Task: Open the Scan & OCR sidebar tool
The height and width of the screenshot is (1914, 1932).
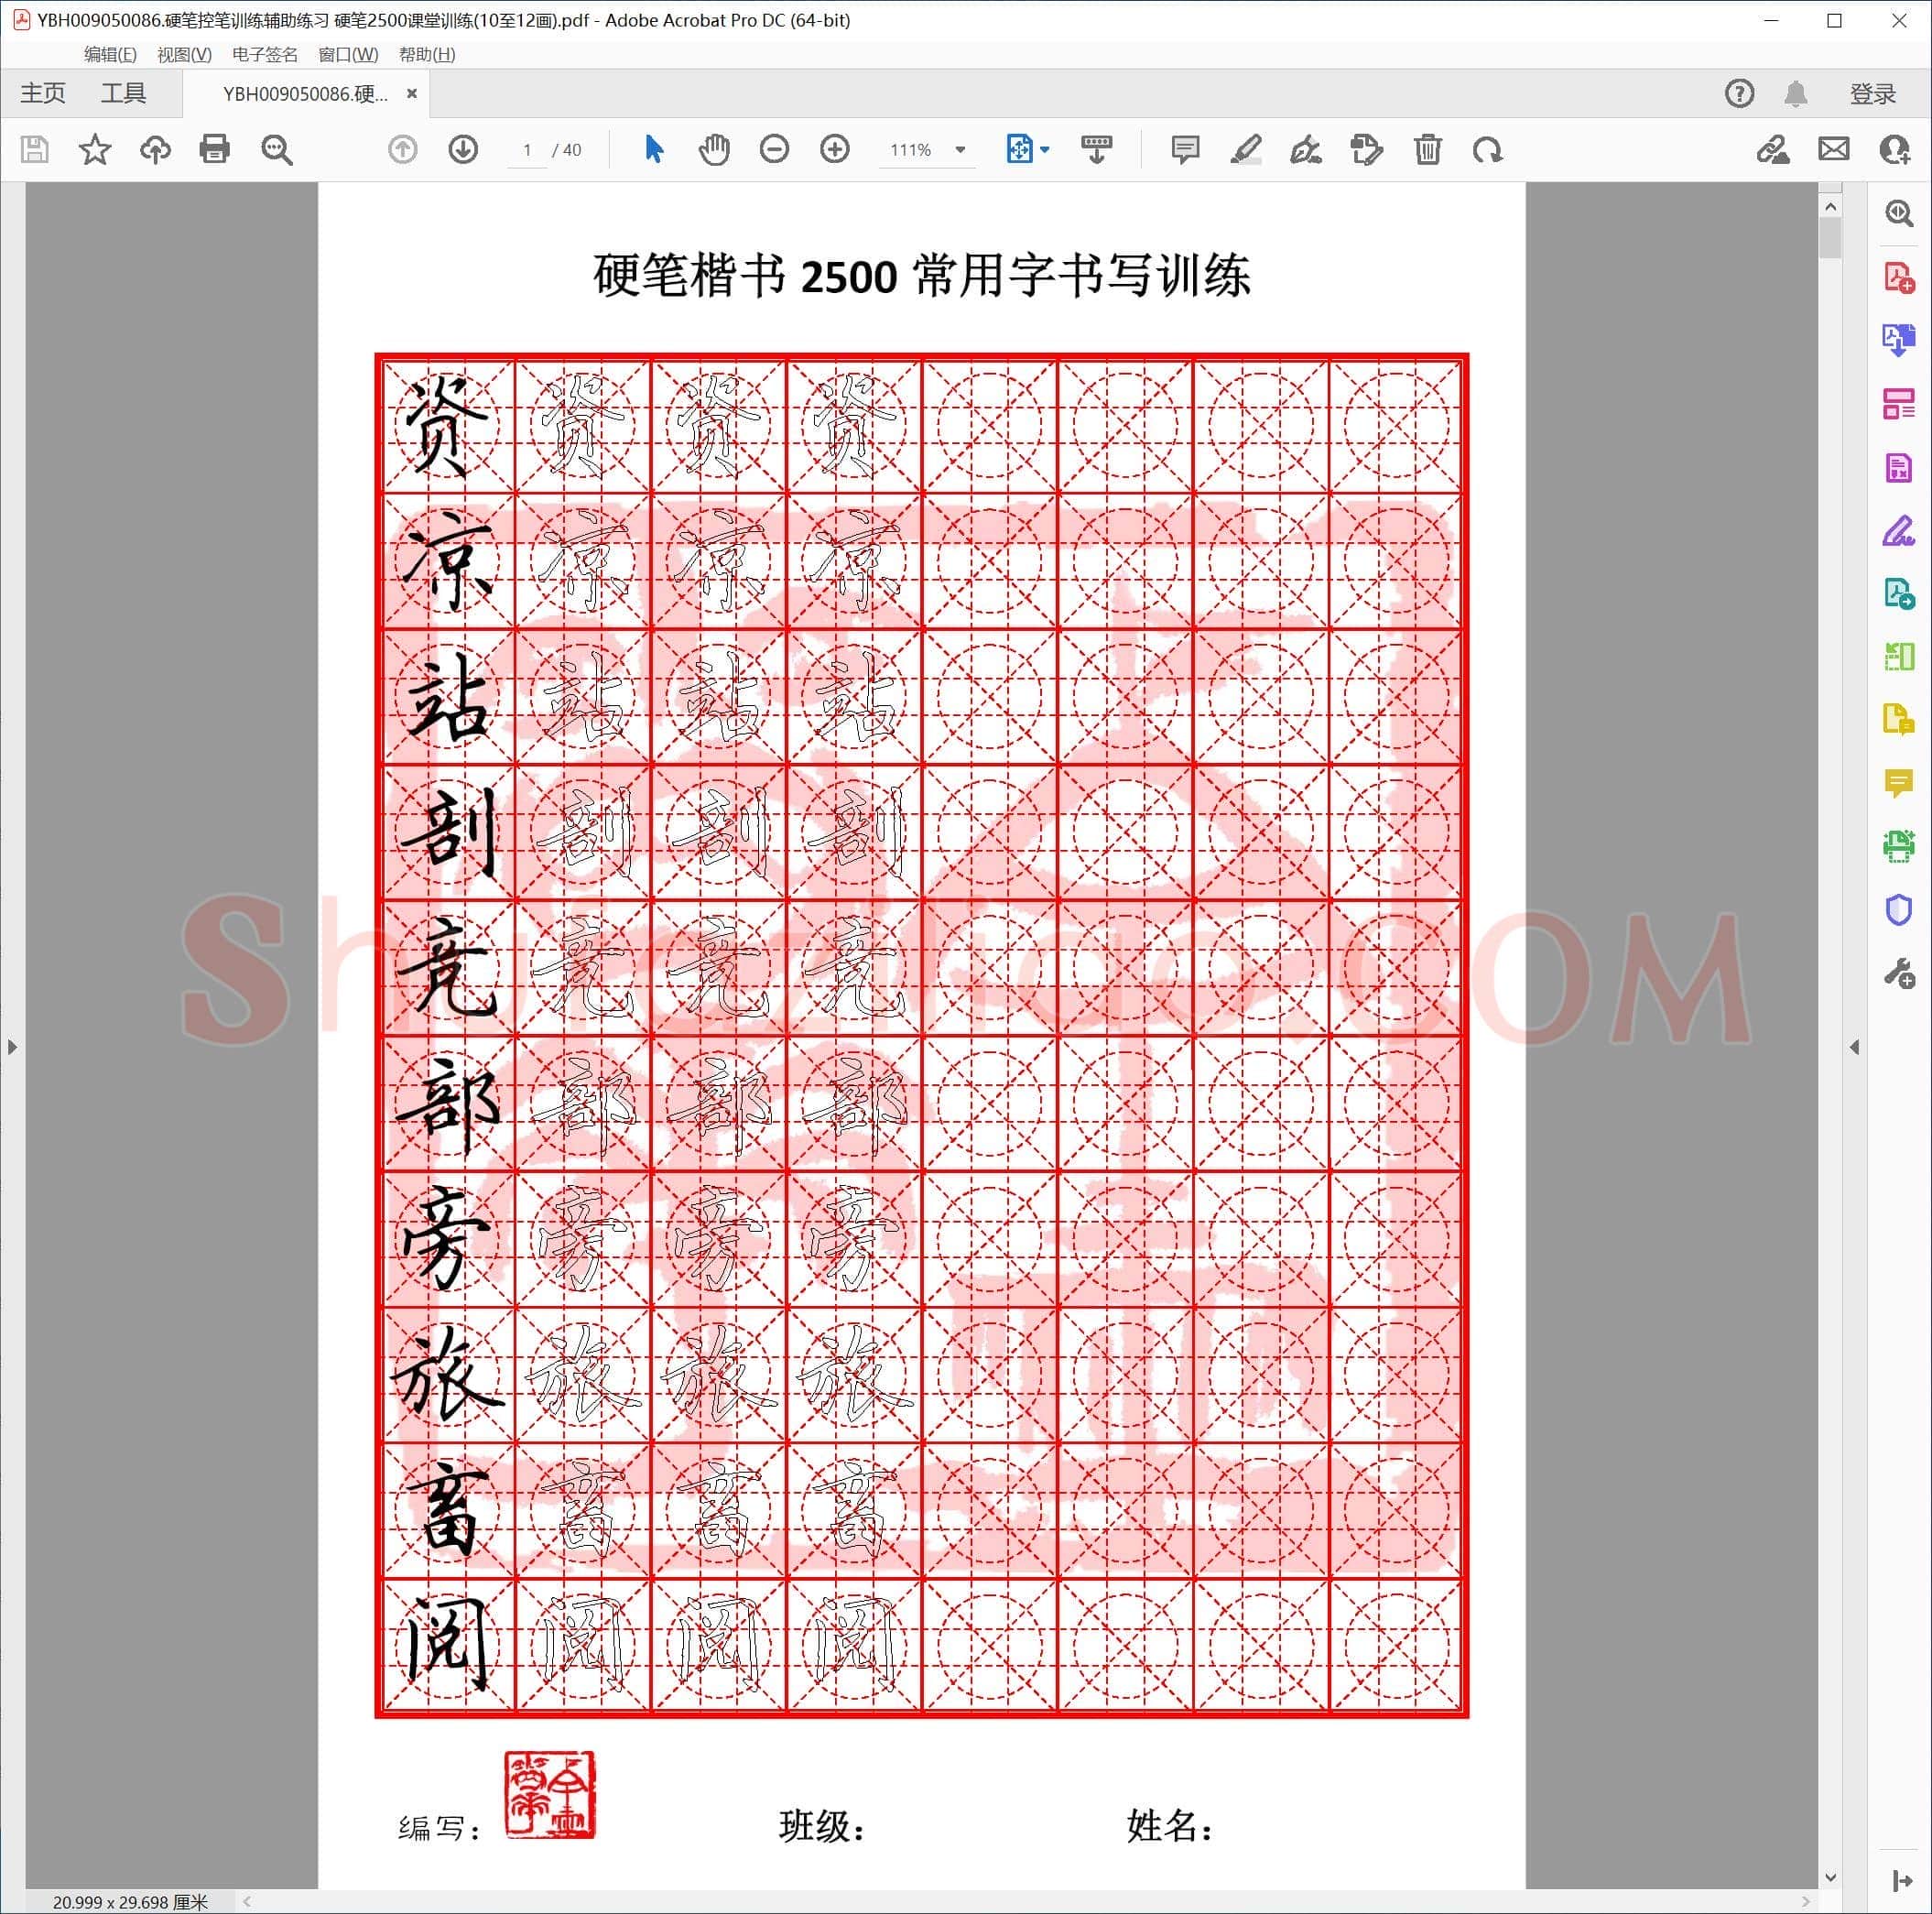Action: pos(1899,847)
